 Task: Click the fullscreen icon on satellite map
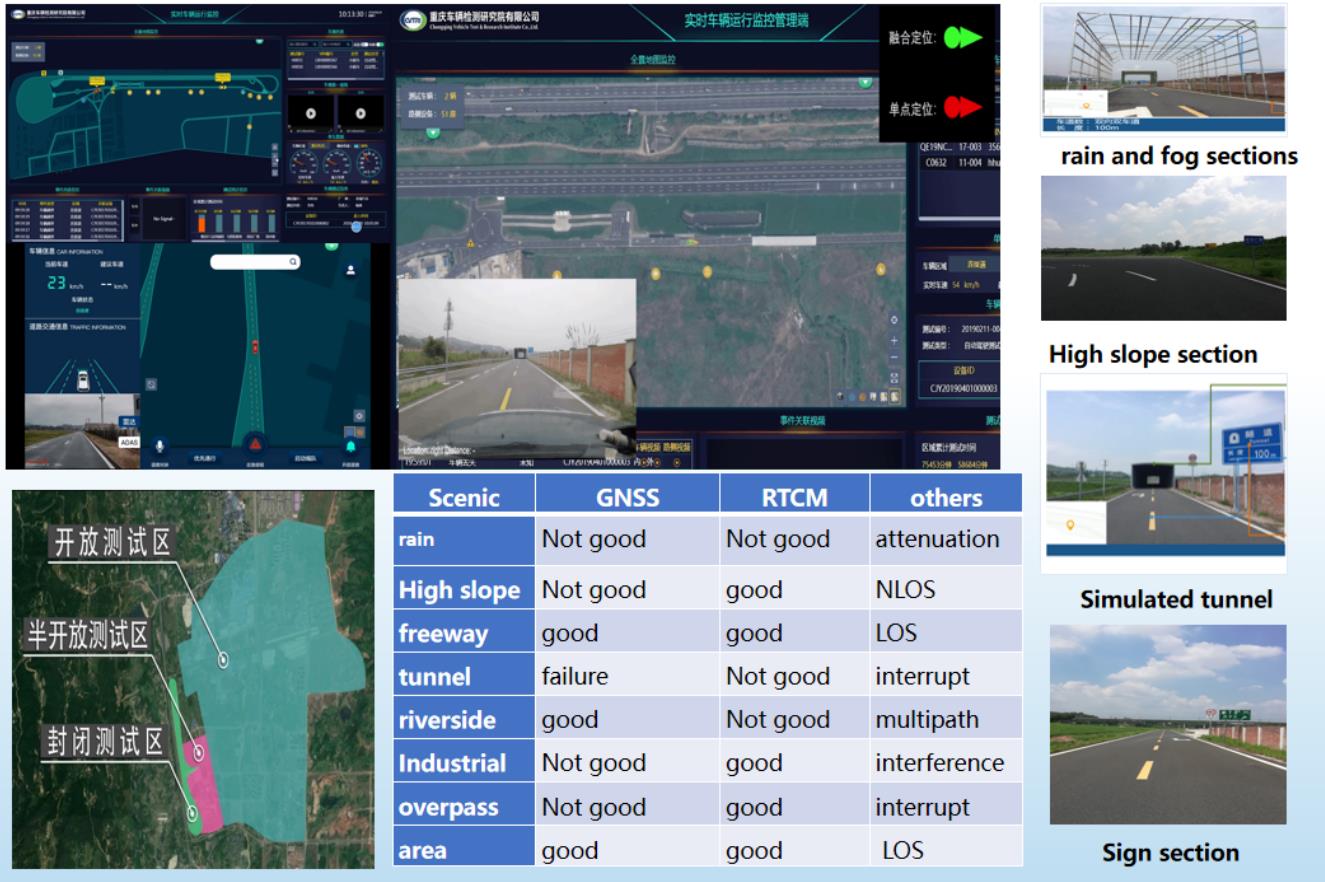[x=894, y=377]
